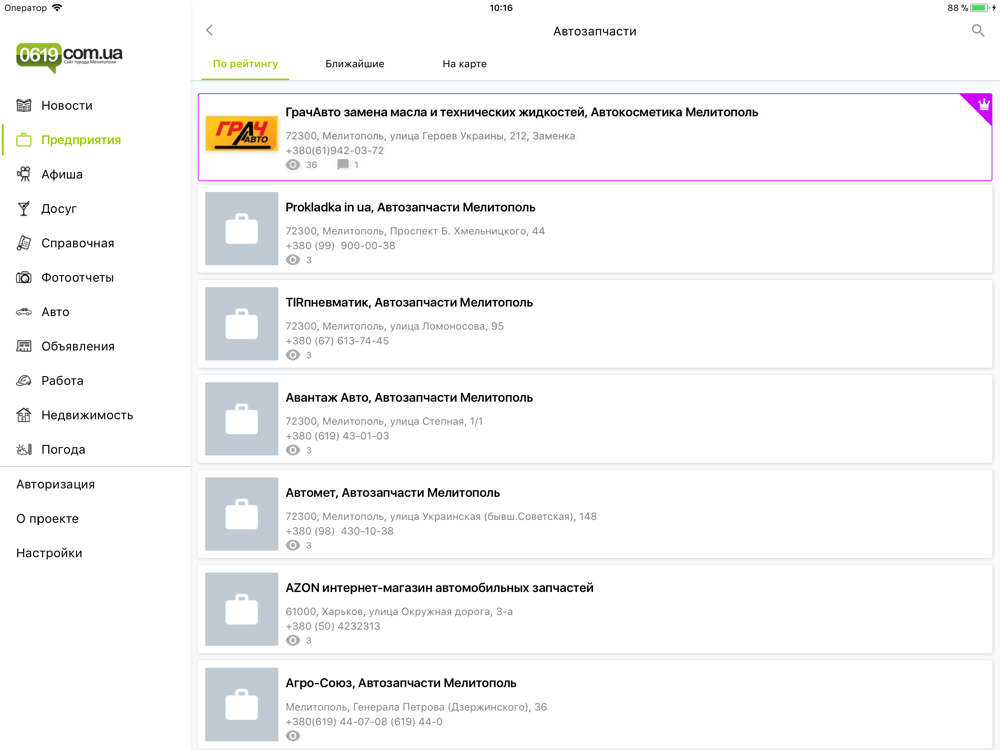
Task: Click the views eye icon on TIRпневматик
Action: click(x=293, y=355)
